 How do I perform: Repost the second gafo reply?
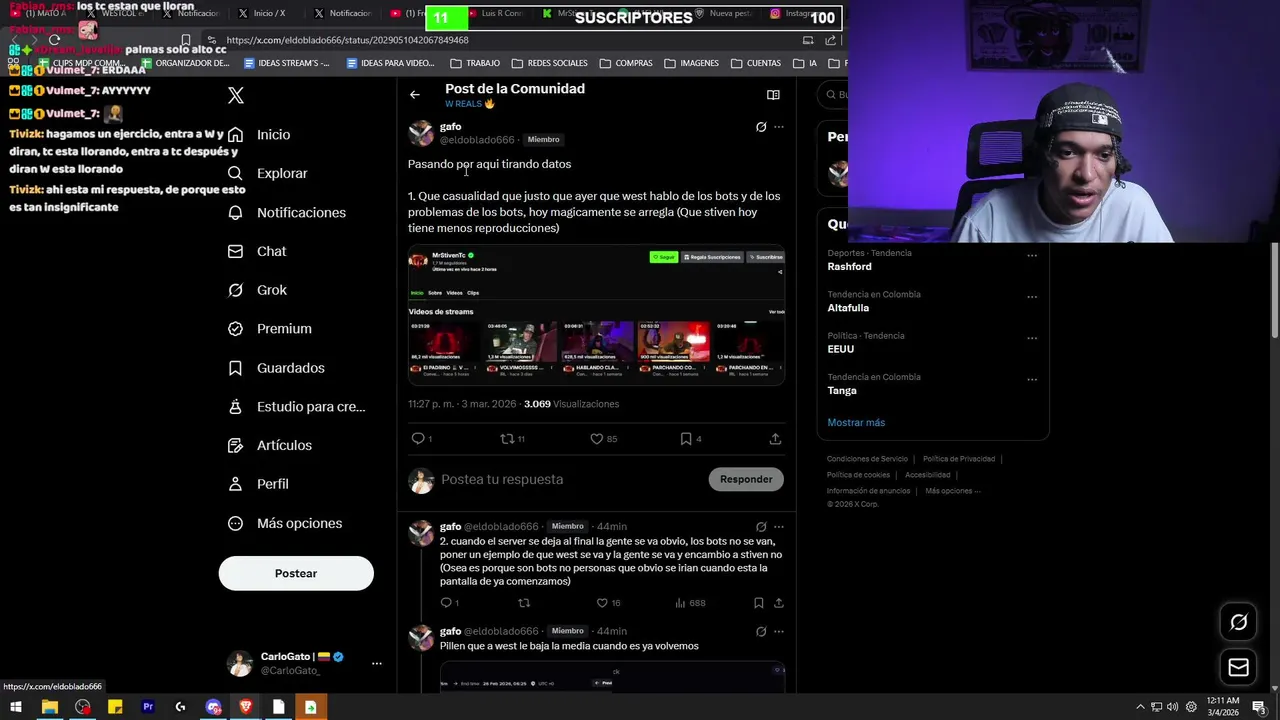tap(524, 603)
